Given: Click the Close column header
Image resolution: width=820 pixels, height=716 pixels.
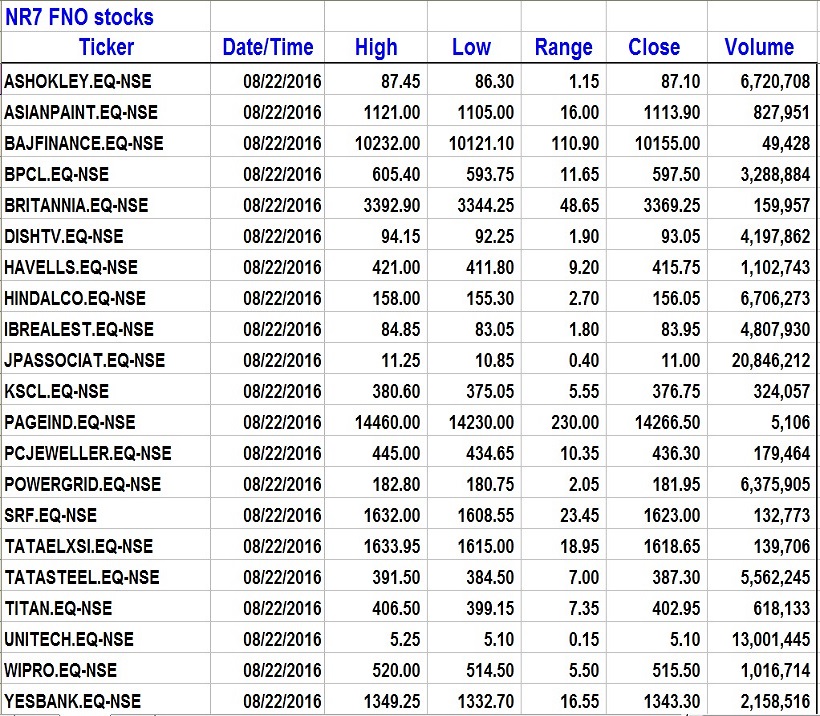Looking at the screenshot, I should point(654,47).
